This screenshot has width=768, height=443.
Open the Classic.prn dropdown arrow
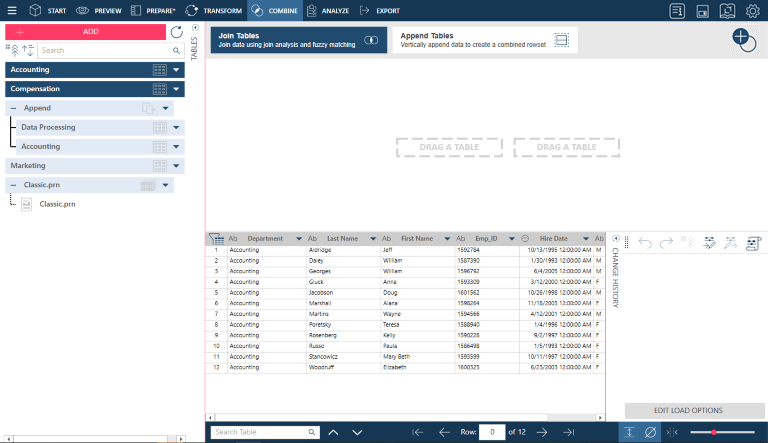point(166,185)
